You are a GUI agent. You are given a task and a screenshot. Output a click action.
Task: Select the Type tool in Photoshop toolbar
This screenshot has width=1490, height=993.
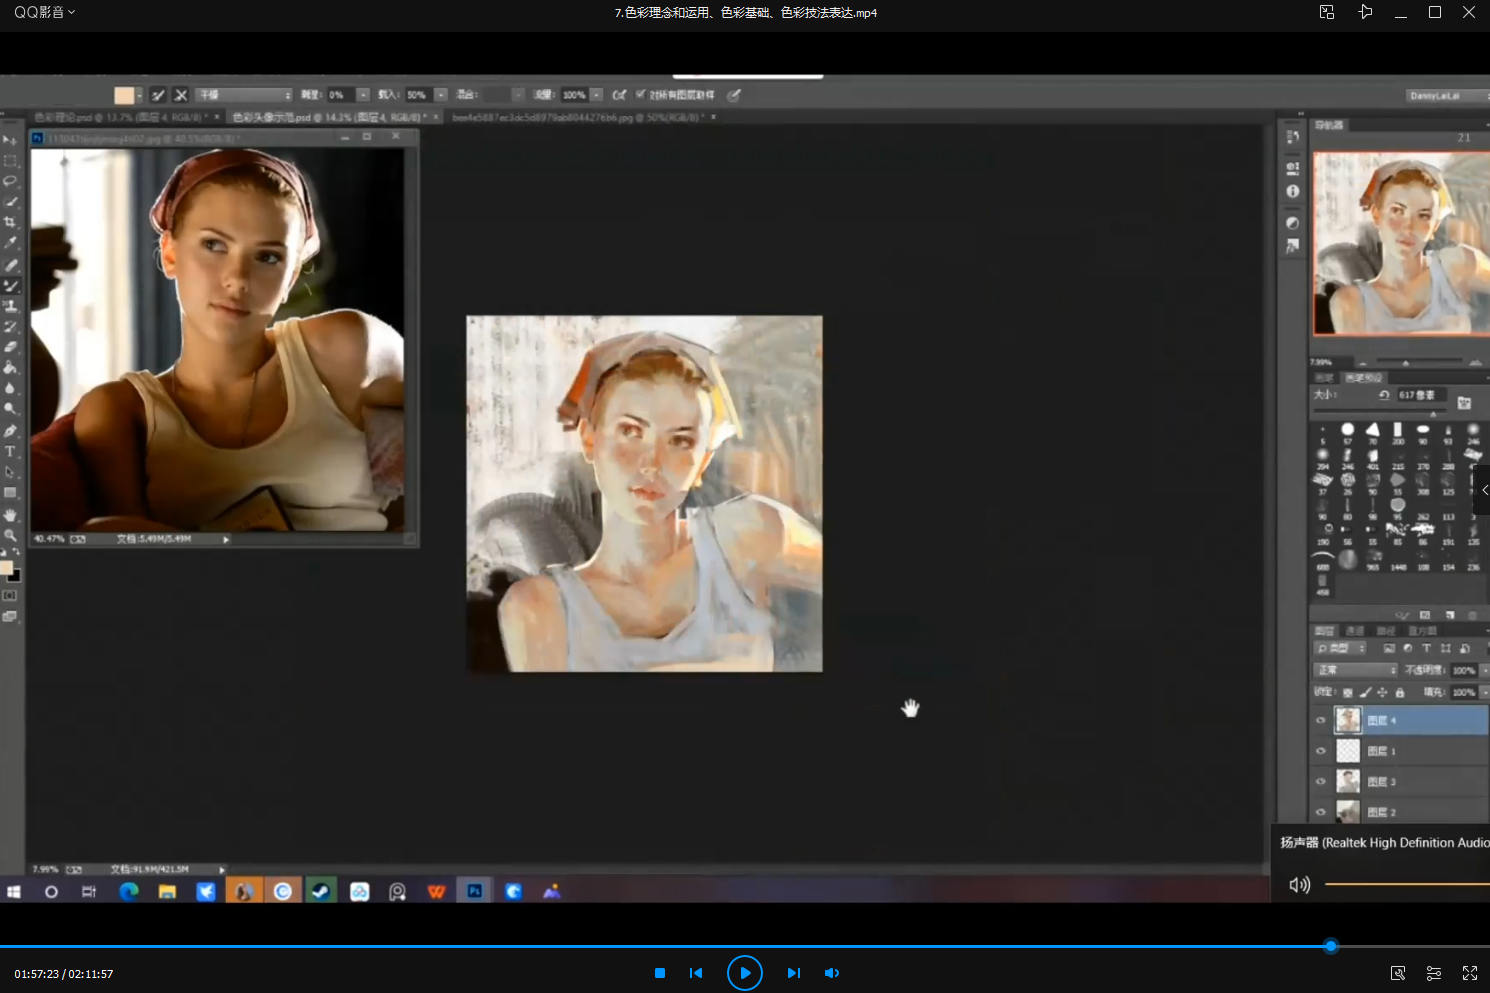pos(11,452)
